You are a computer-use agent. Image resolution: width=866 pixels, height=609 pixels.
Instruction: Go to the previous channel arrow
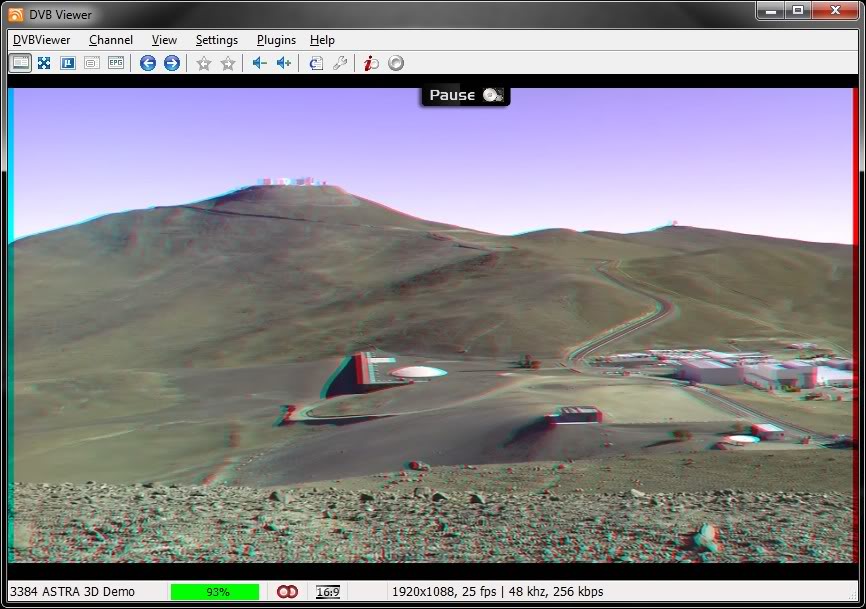[x=147, y=63]
